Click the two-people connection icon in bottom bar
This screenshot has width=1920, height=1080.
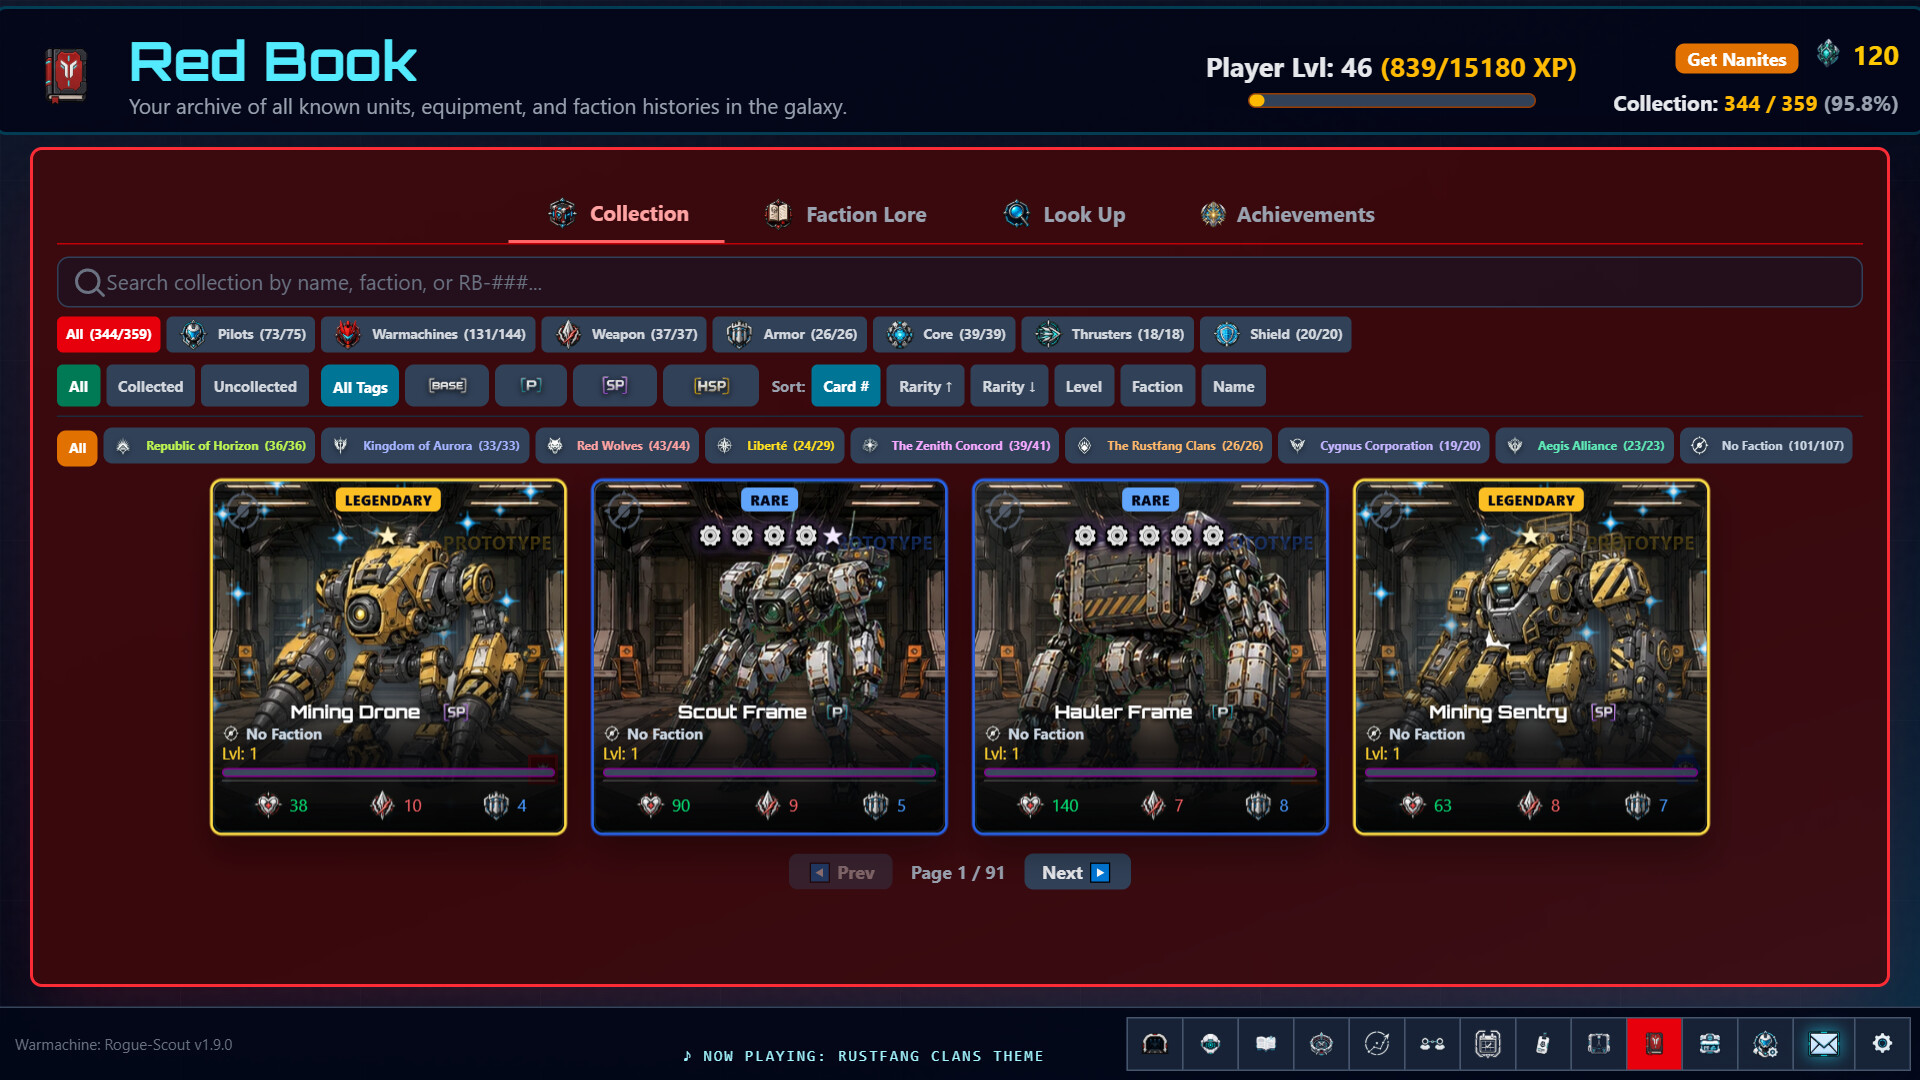click(x=1432, y=1044)
